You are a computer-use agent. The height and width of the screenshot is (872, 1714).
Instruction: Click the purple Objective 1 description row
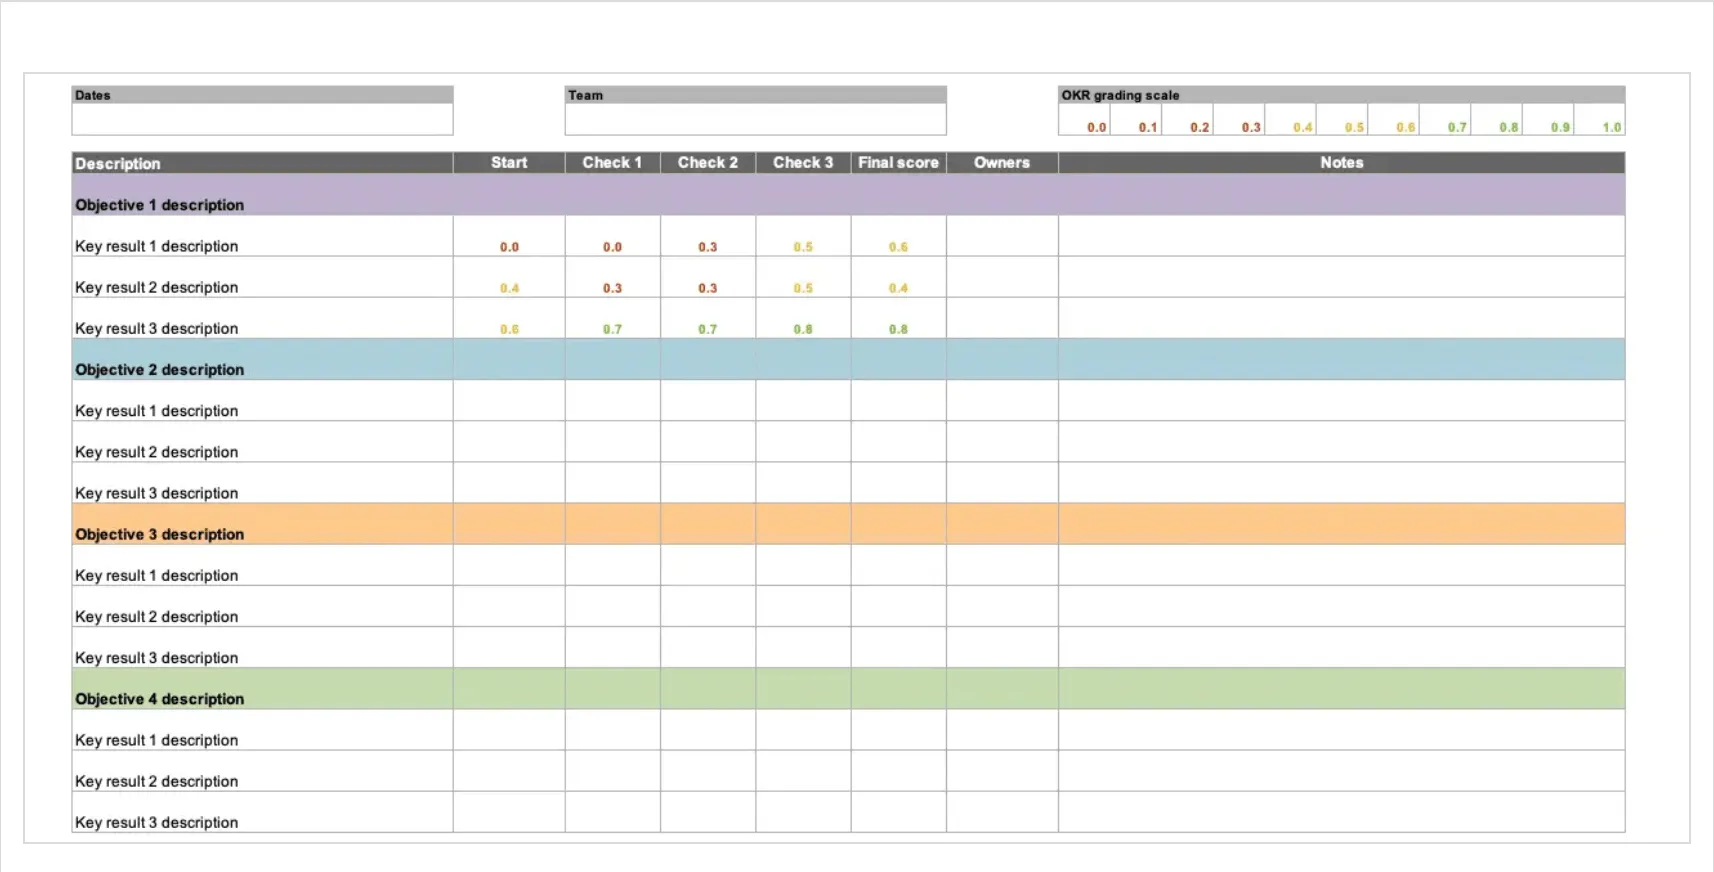(848, 195)
